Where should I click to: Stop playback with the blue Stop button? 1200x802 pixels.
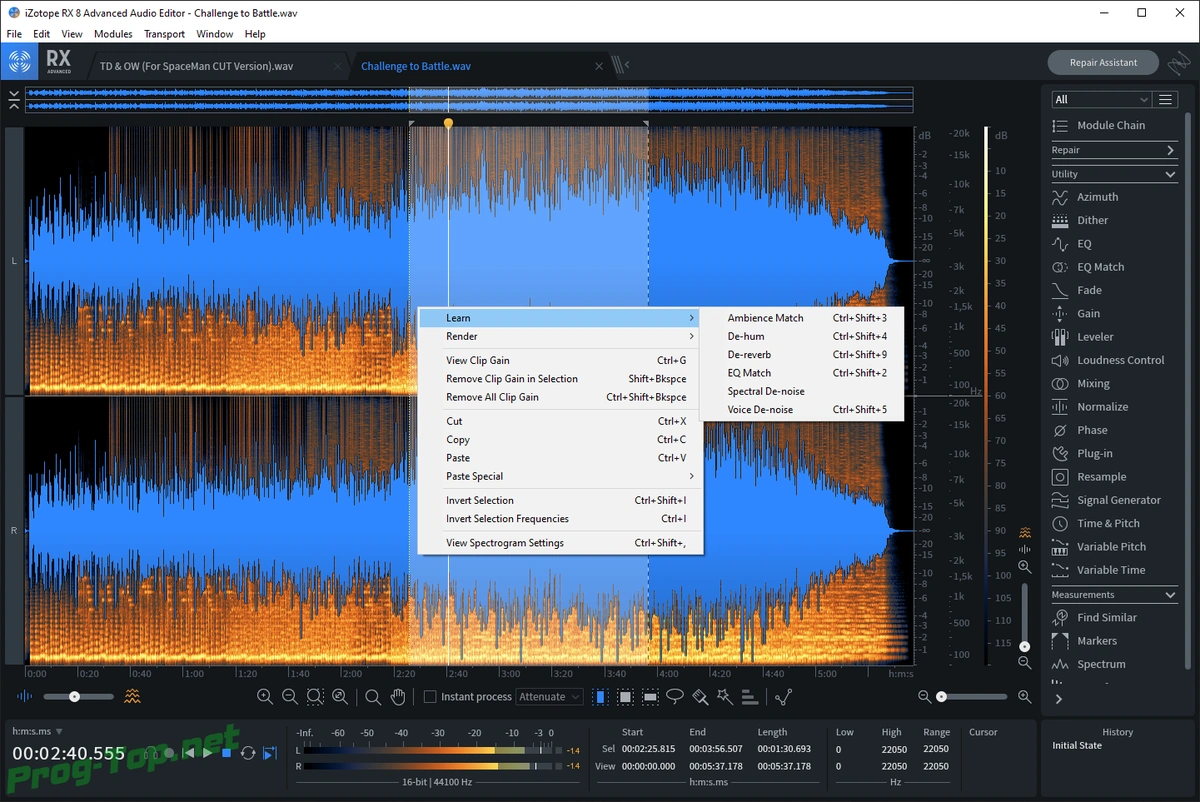click(227, 753)
